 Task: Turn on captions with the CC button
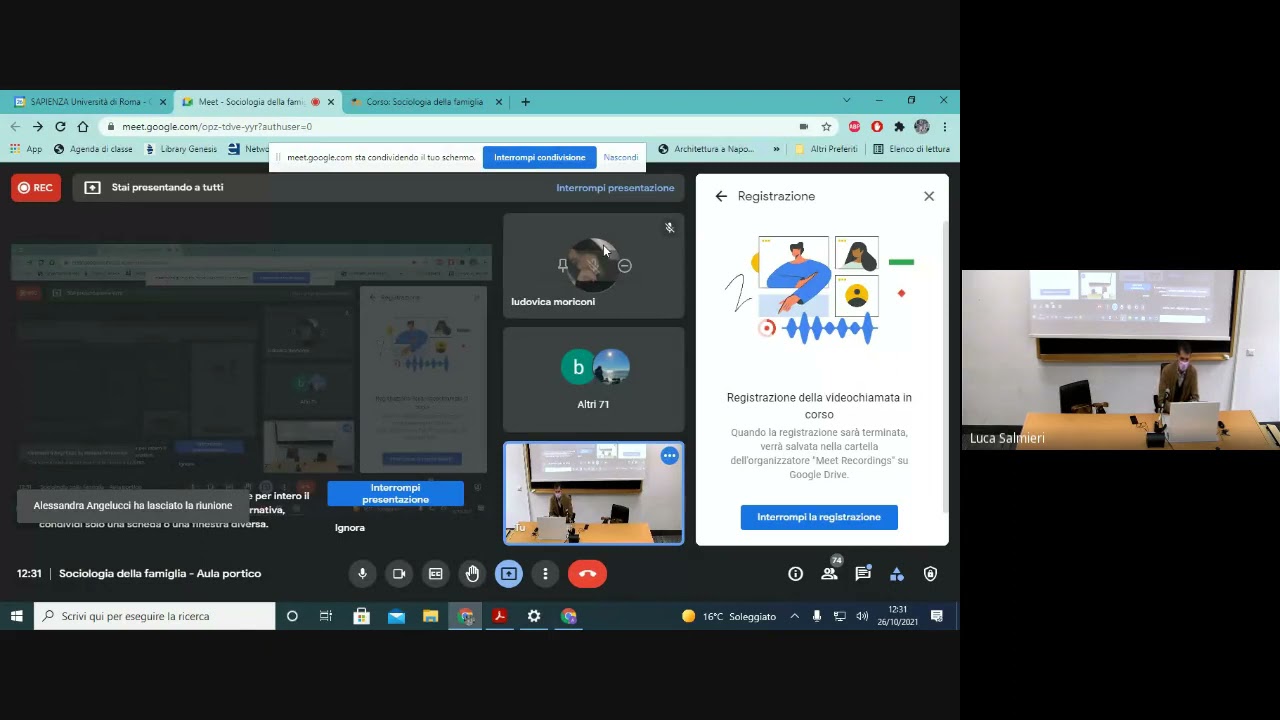(436, 574)
